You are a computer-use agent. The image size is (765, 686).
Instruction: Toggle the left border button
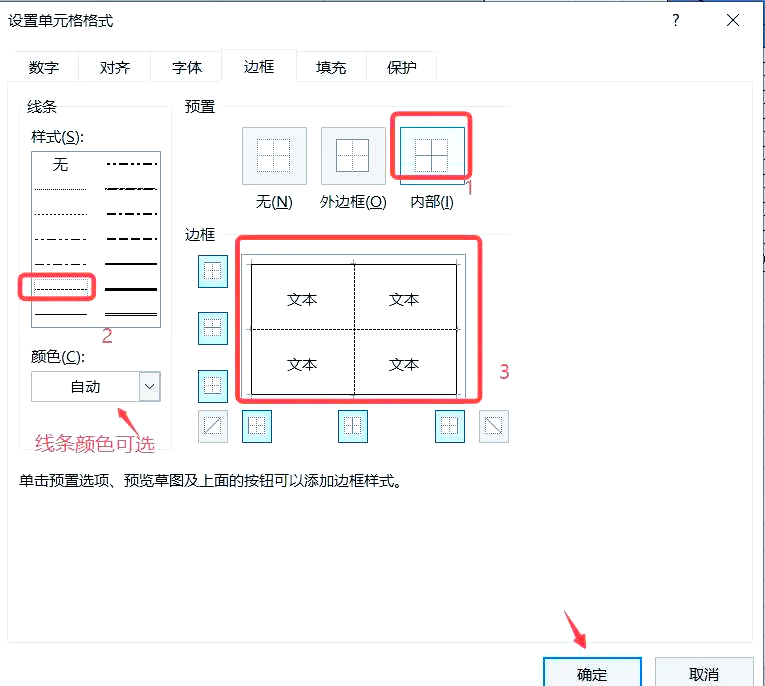click(x=257, y=426)
